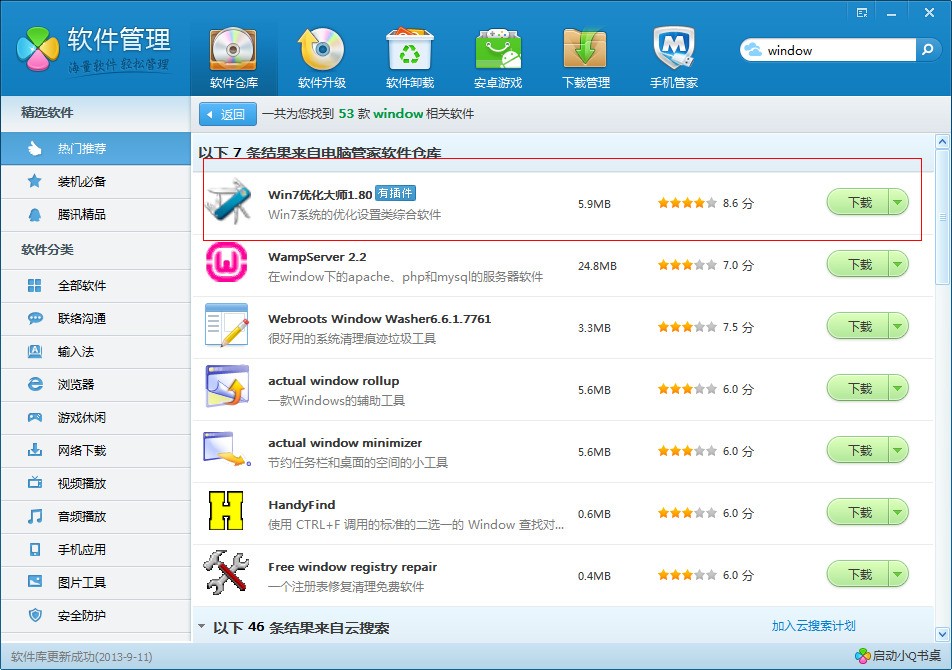The height and width of the screenshot is (670, 952).
Task: Go to the 下载管理 download manager tab
Action: click(x=586, y=58)
